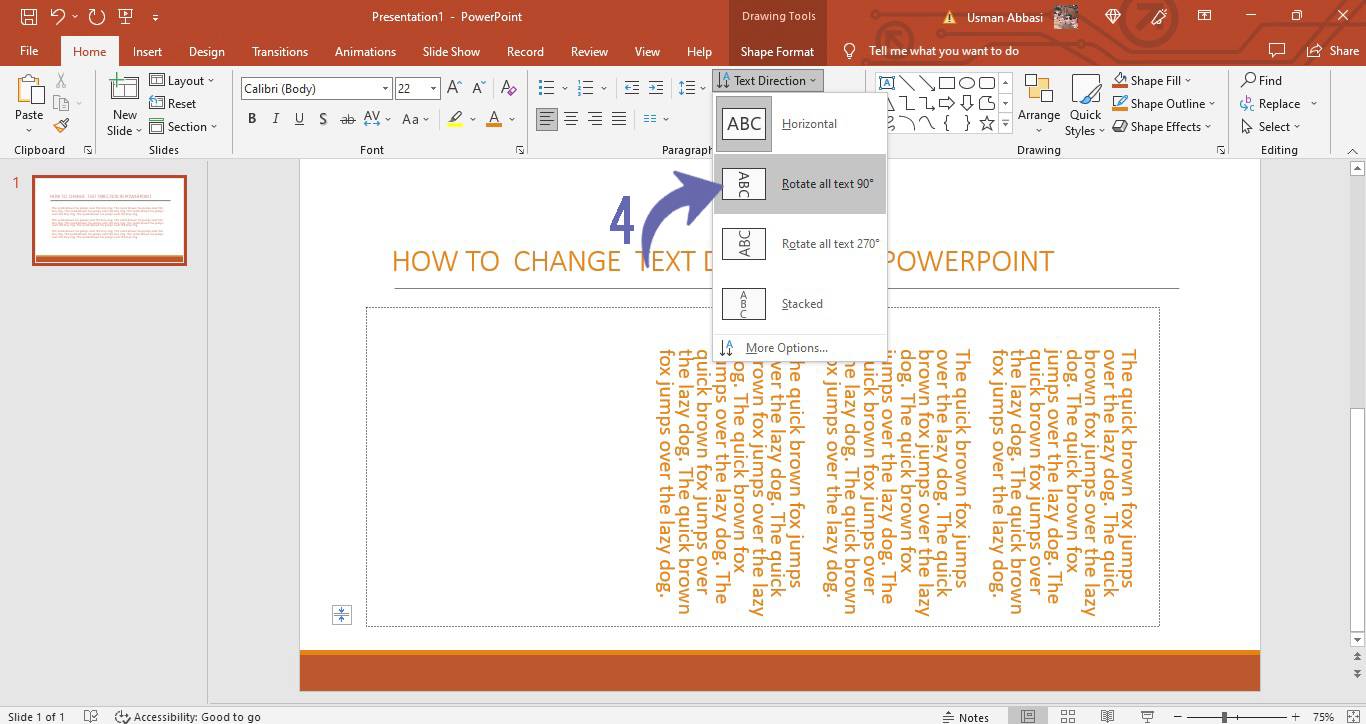The image size is (1366, 724).
Task: Click the Notes button in status bar
Action: click(965, 716)
